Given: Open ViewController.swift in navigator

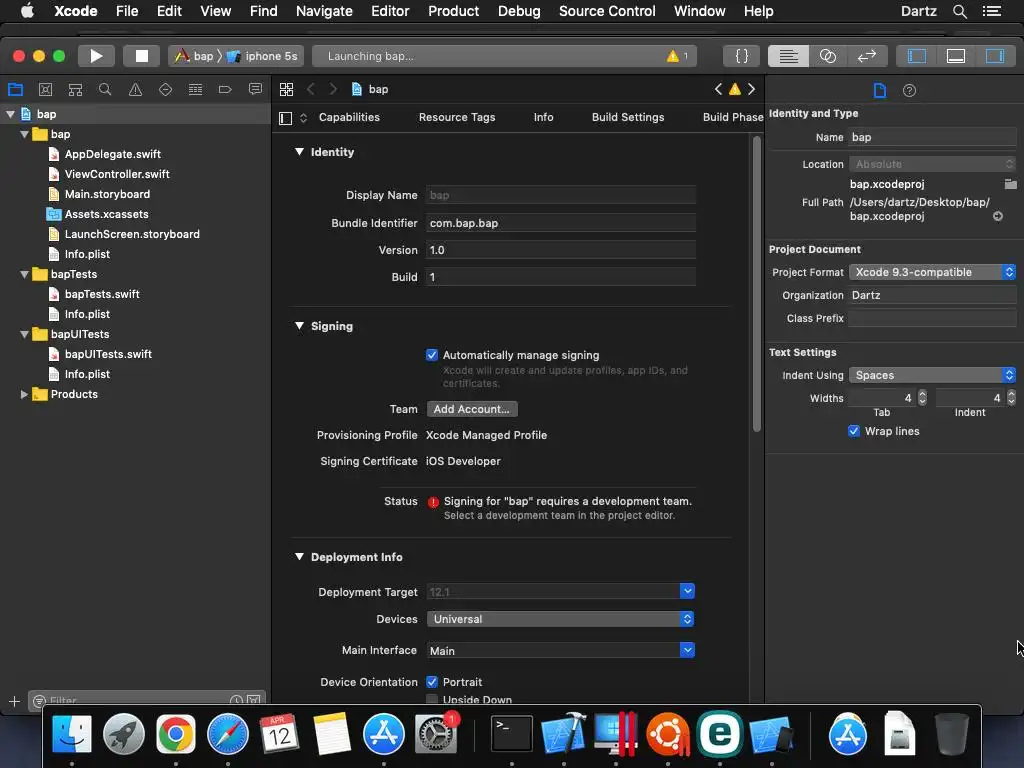Looking at the screenshot, I should 117,174.
